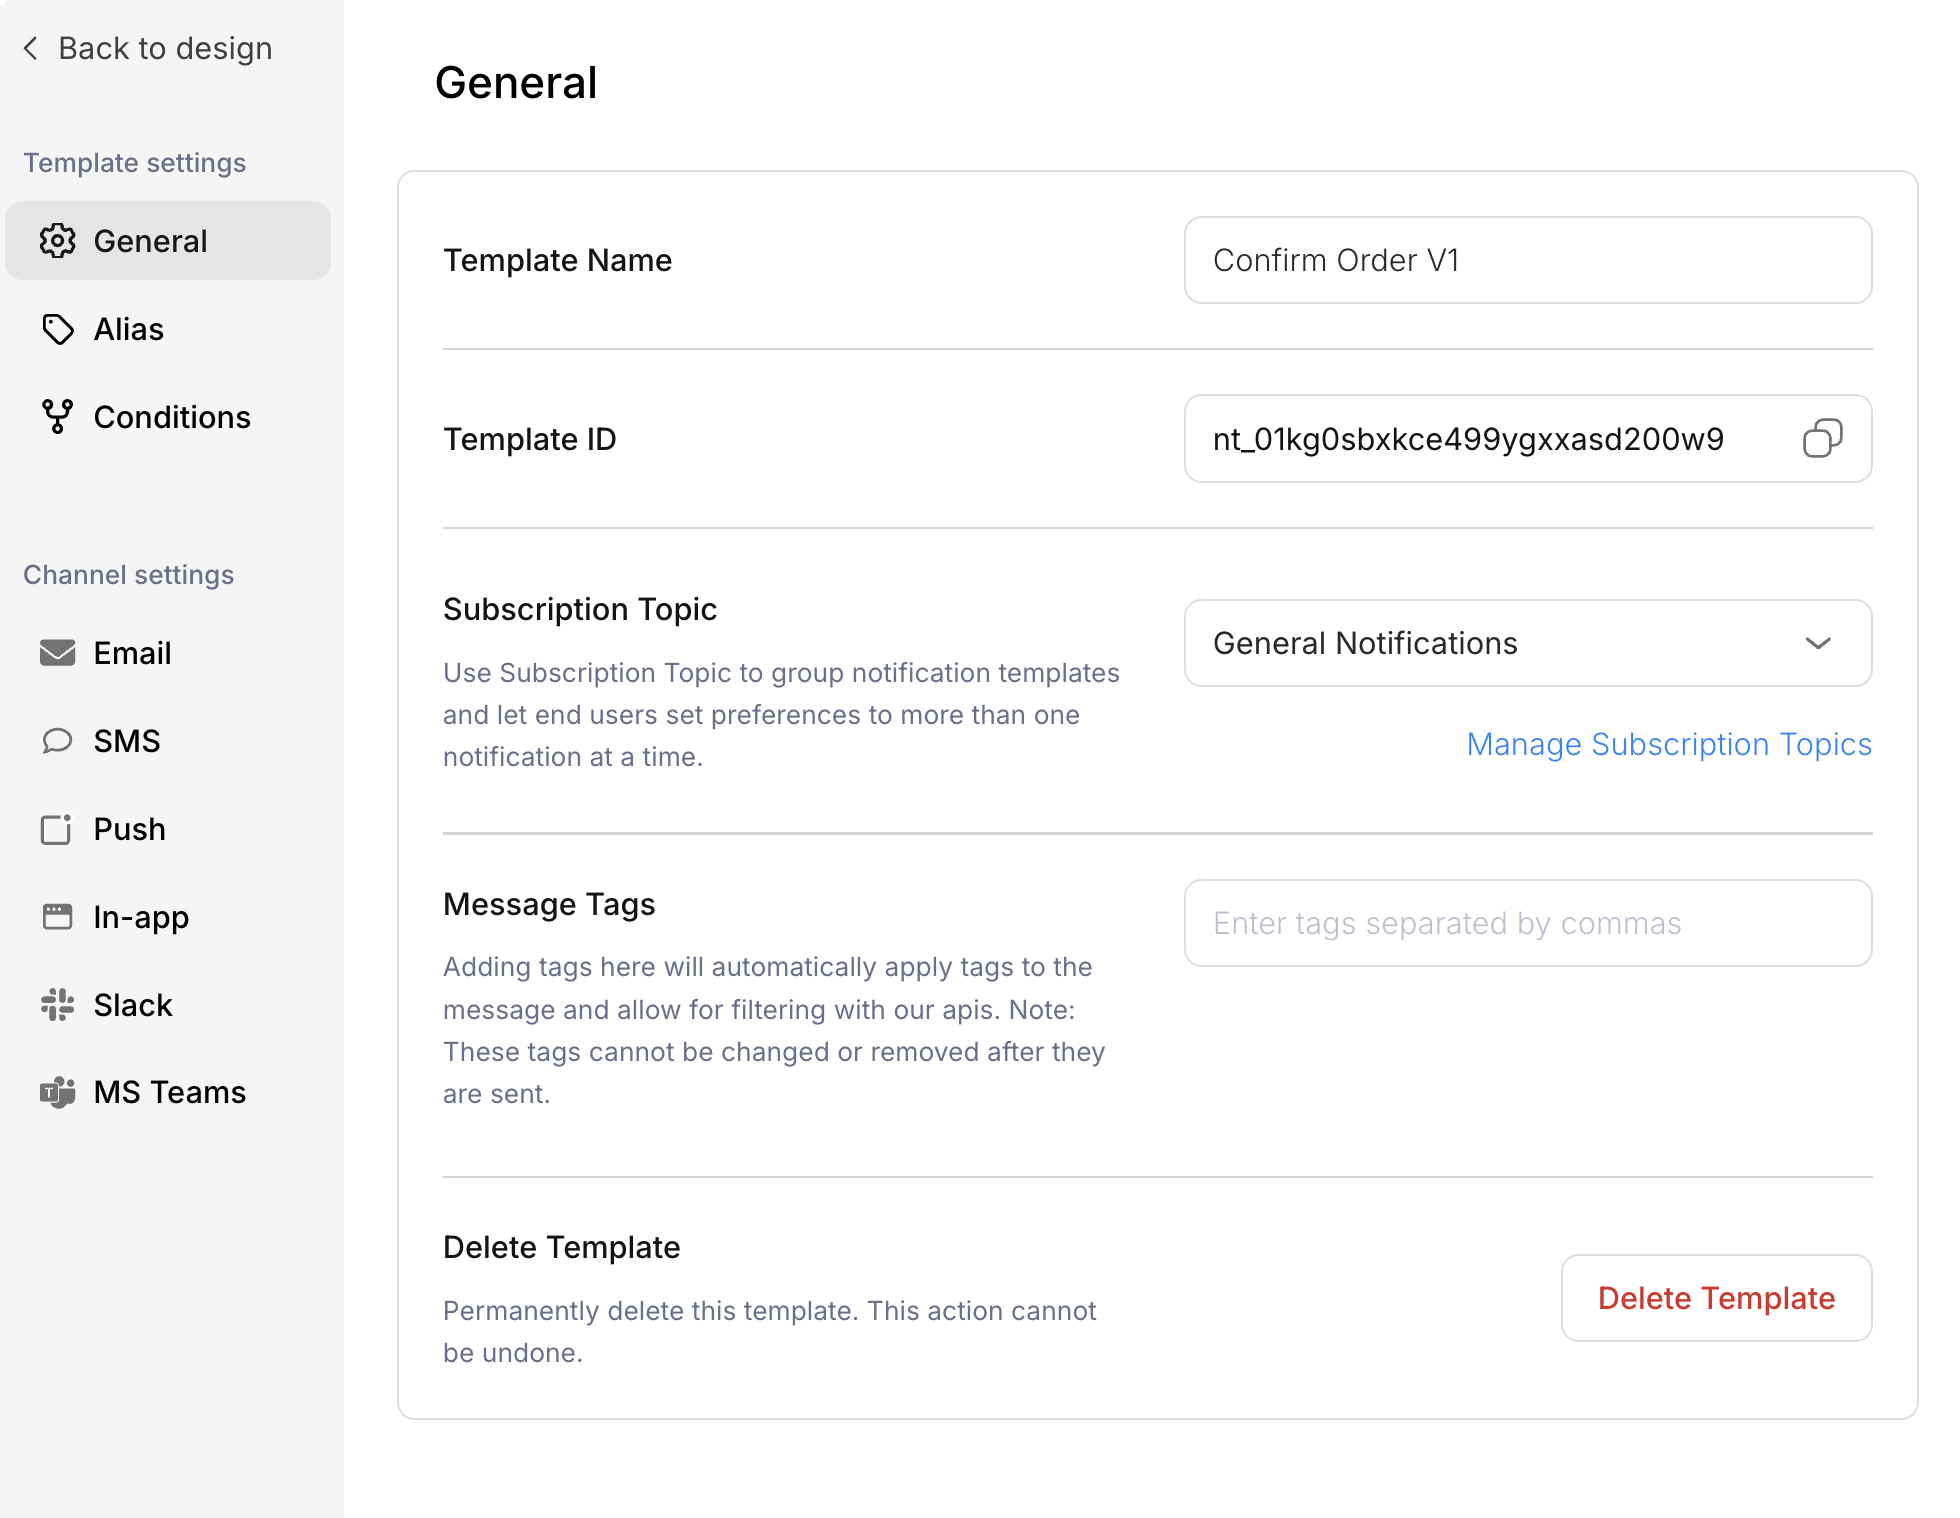1960x1518 pixels.
Task: Click the In-app window icon
Action: [x=57, y=917]
